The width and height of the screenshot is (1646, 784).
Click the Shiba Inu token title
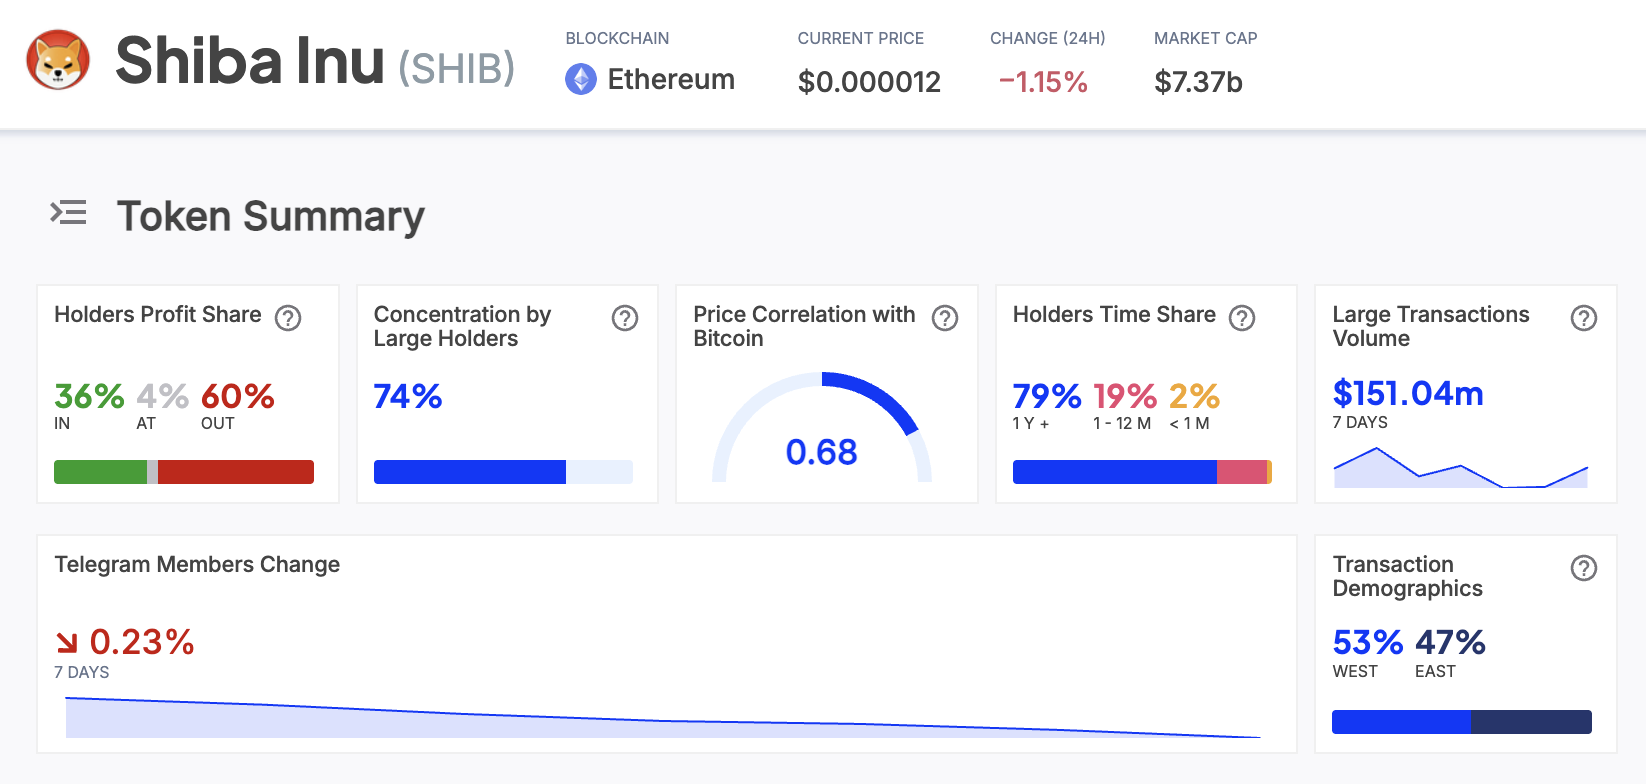[x=250, y=60]
